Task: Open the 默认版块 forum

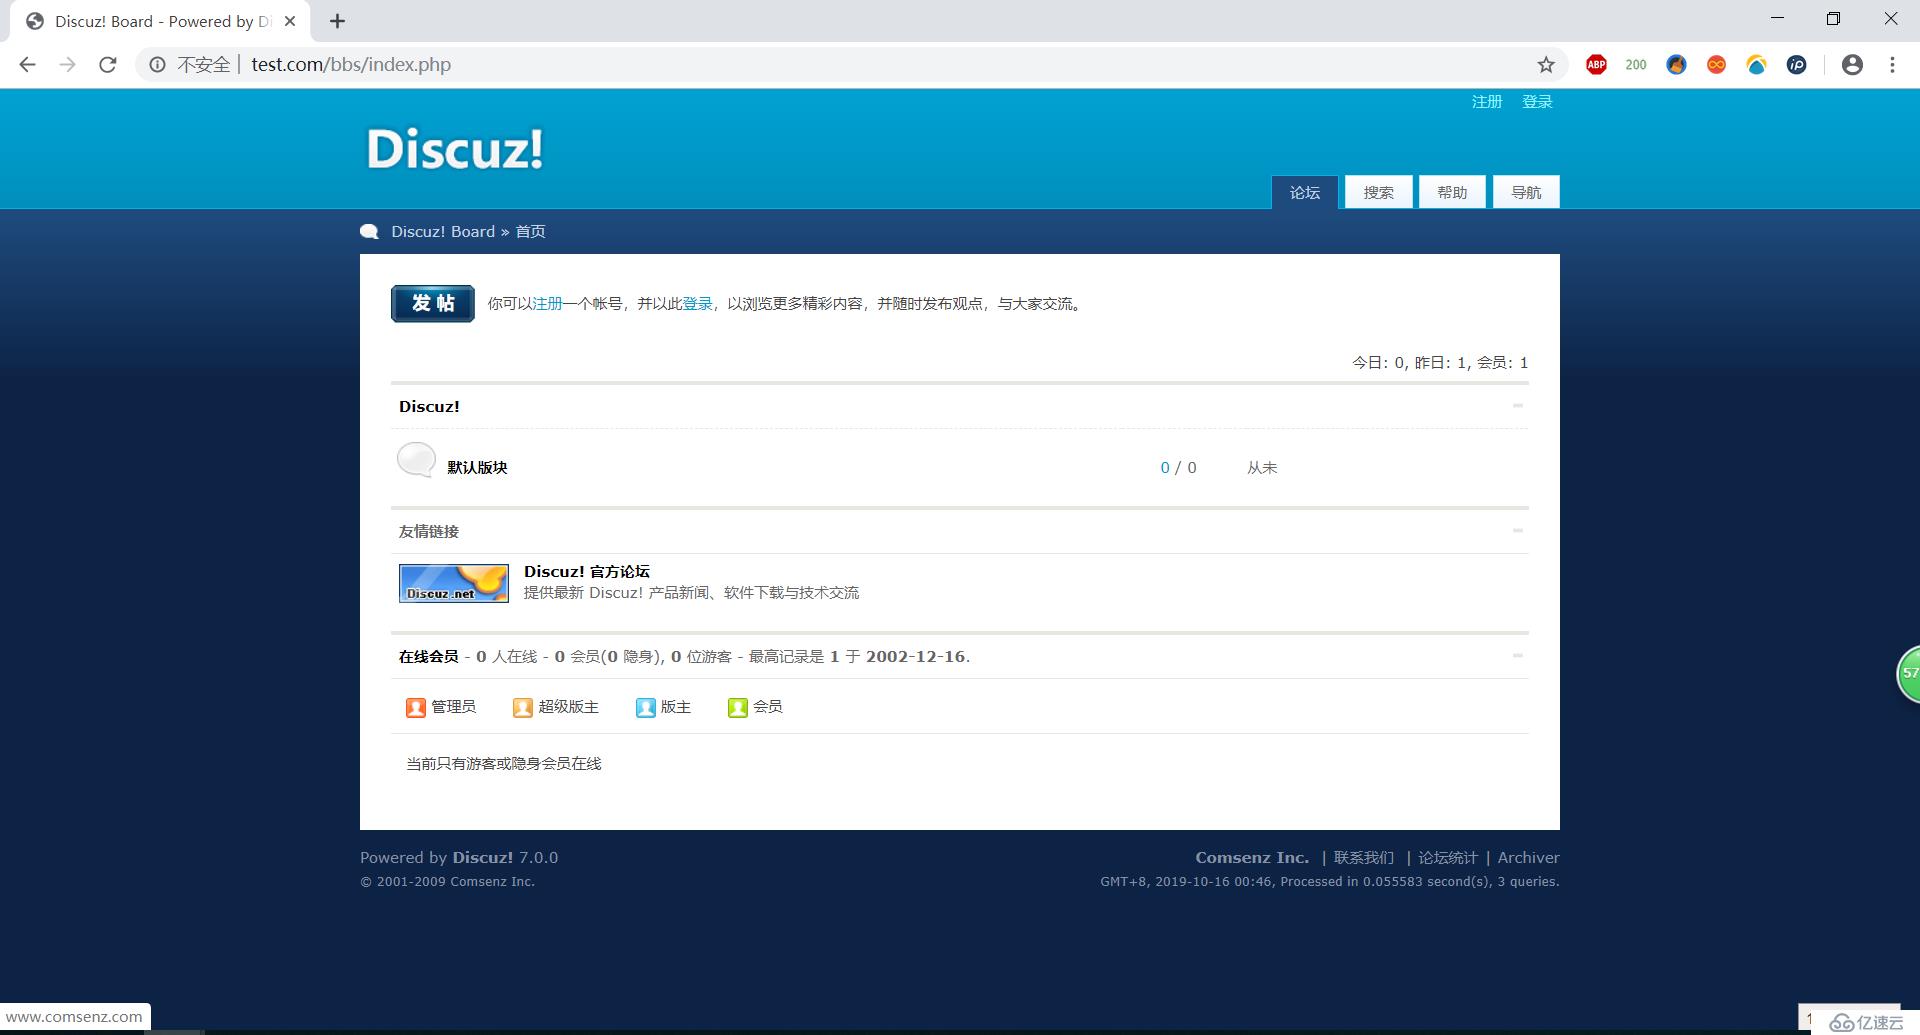Action: (x=477, y=468)
